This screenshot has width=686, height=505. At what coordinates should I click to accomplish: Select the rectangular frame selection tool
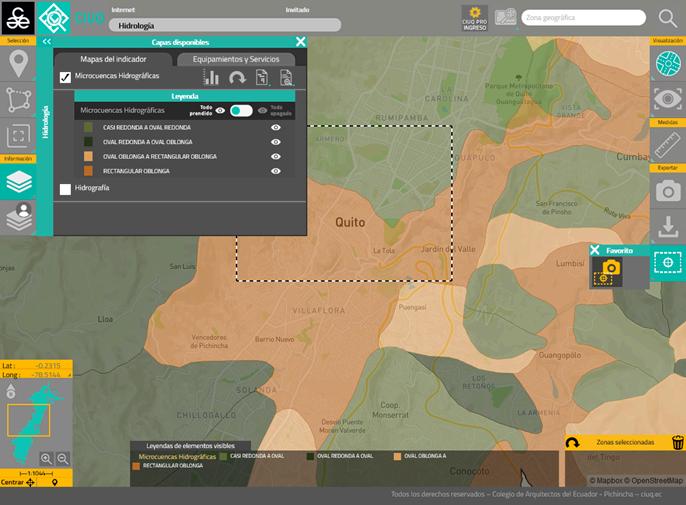pos(18,136)
